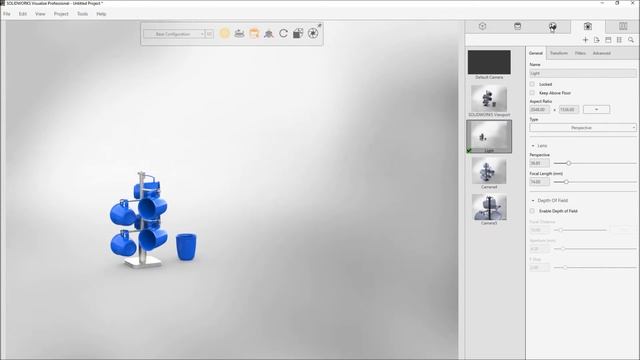This screenshot has height=360, width=640.
Task: Open the Models palette tab icon
Action: tap(482, 27)
